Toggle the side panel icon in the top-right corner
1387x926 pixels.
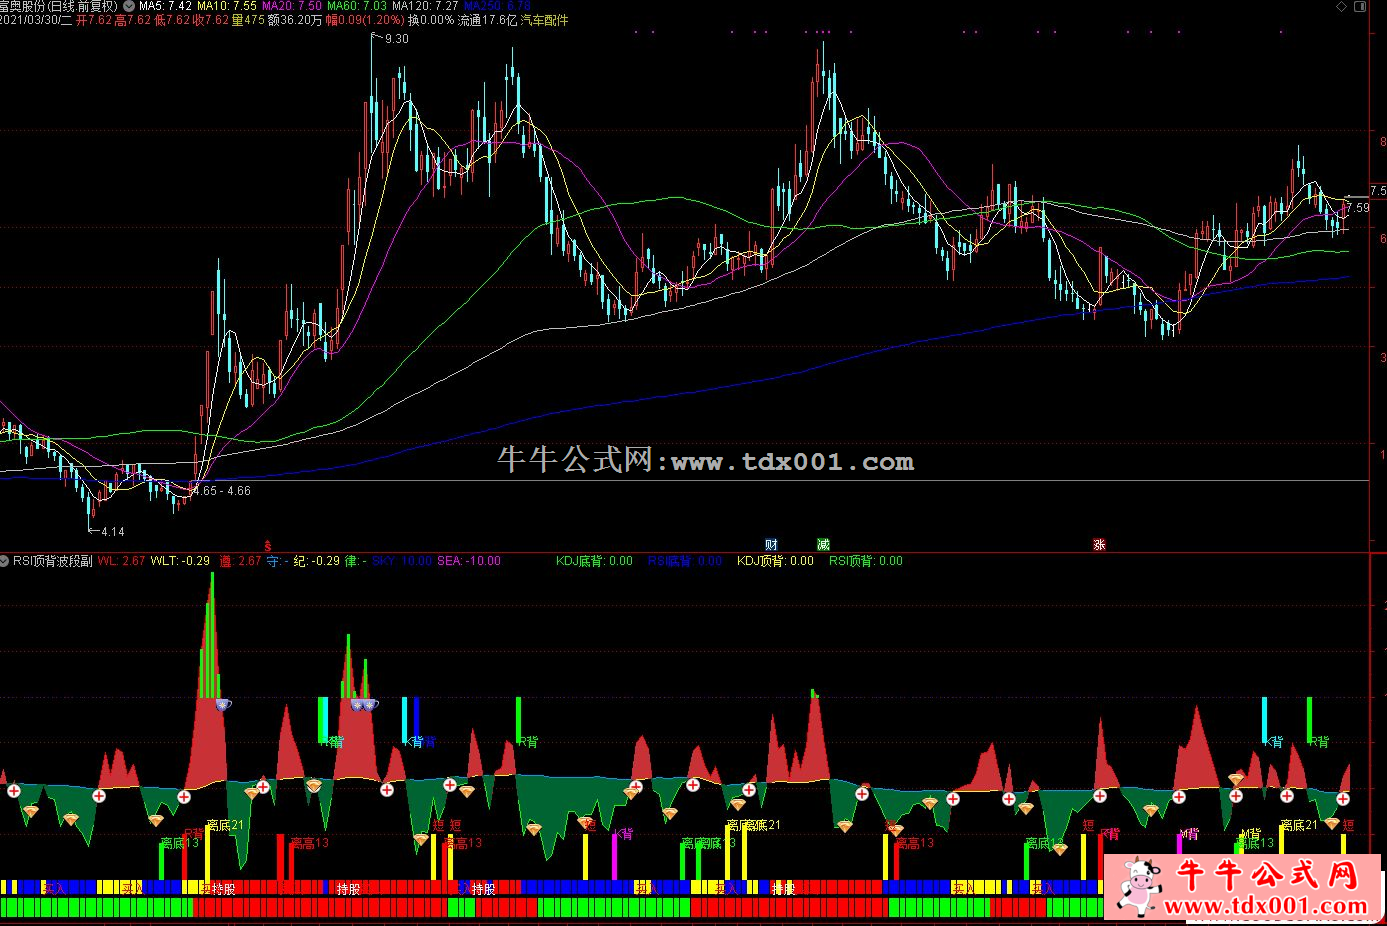1360,6
